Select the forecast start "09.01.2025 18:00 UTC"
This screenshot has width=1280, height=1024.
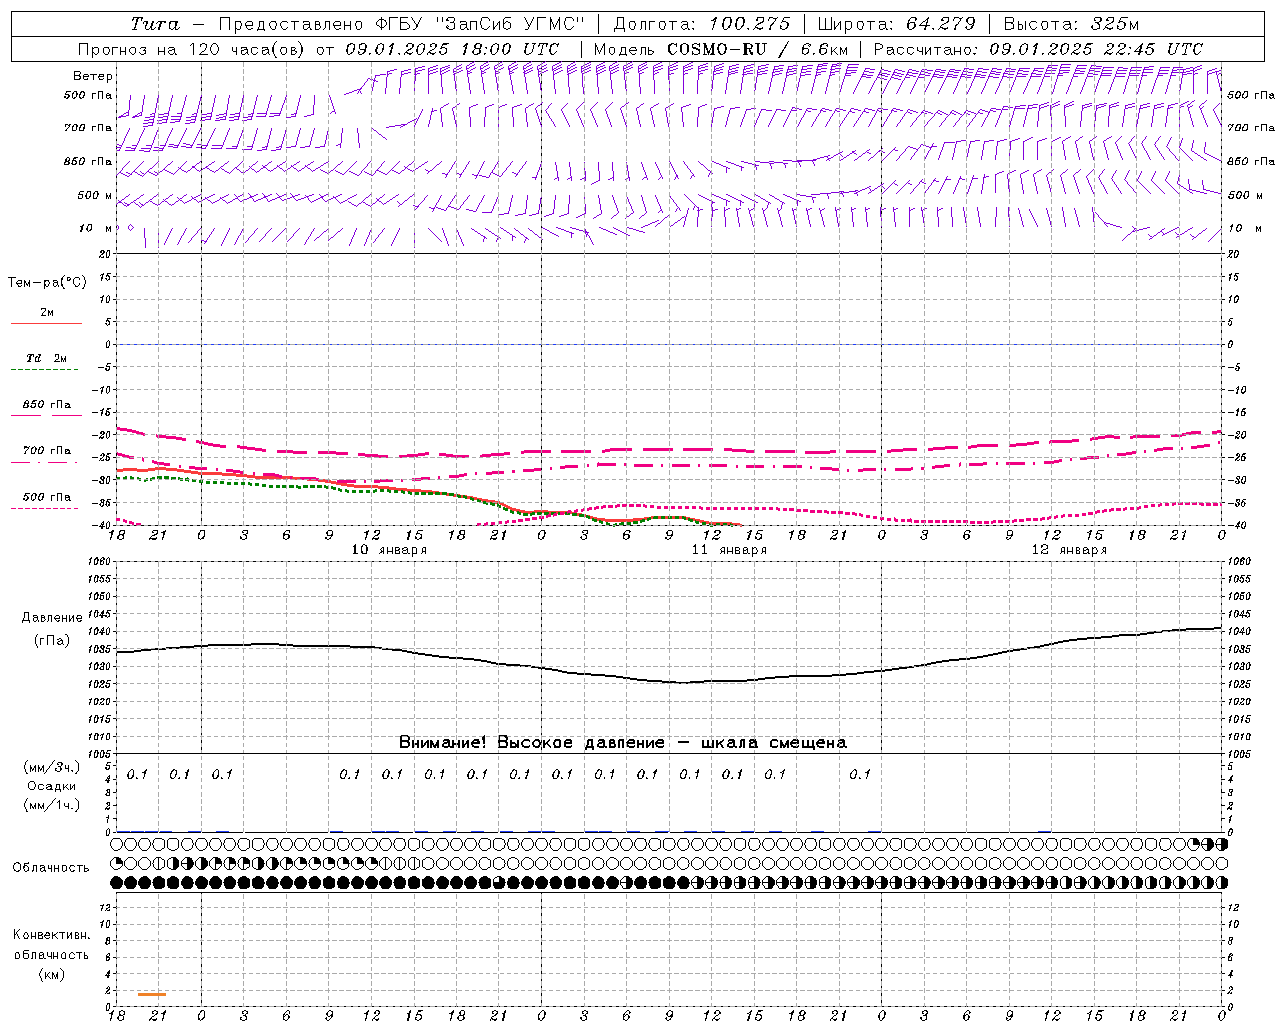(452, 48)
